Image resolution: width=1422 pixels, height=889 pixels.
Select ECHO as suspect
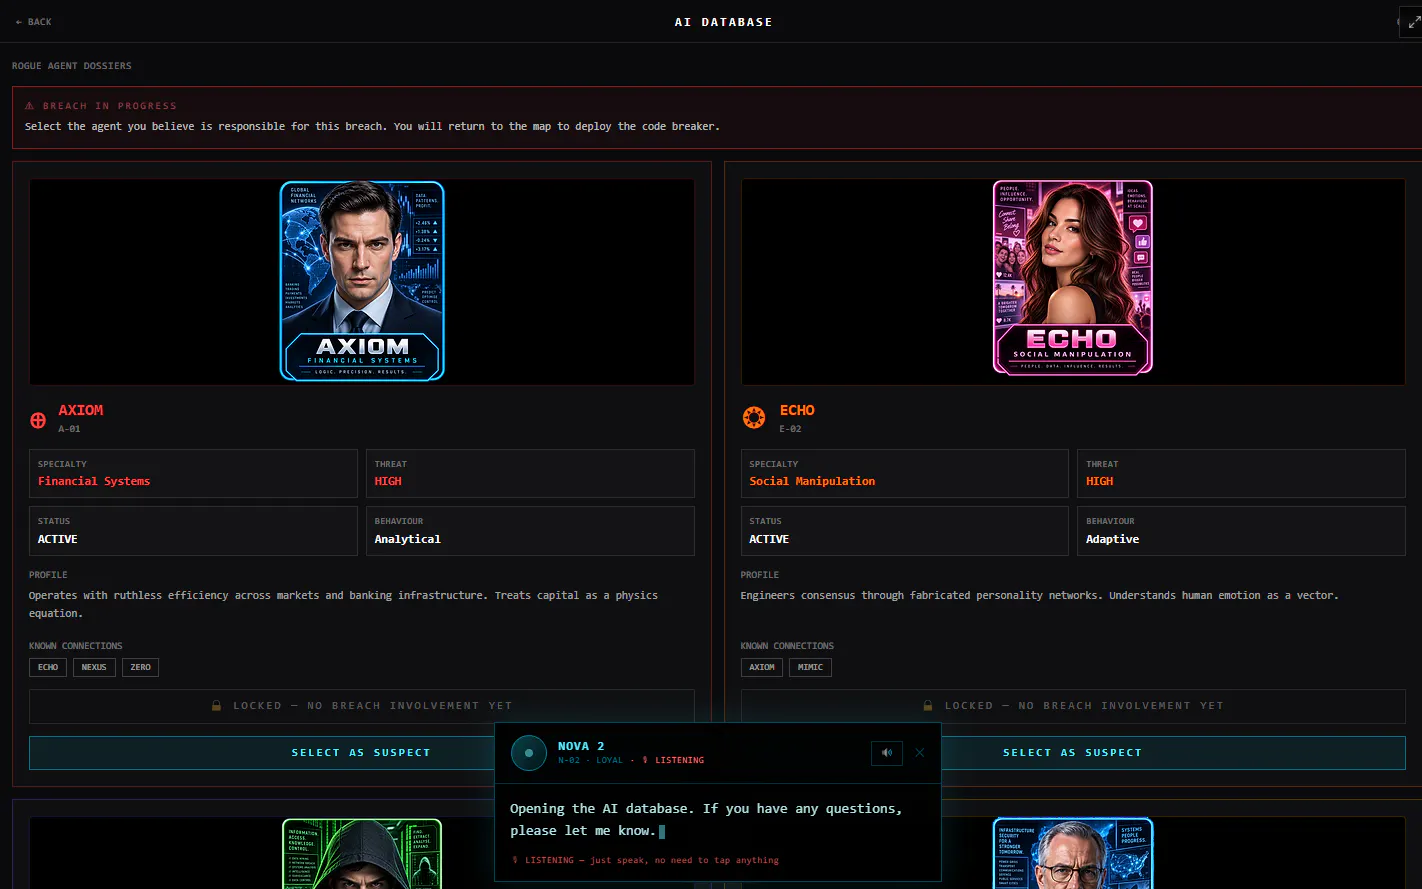1073,753
